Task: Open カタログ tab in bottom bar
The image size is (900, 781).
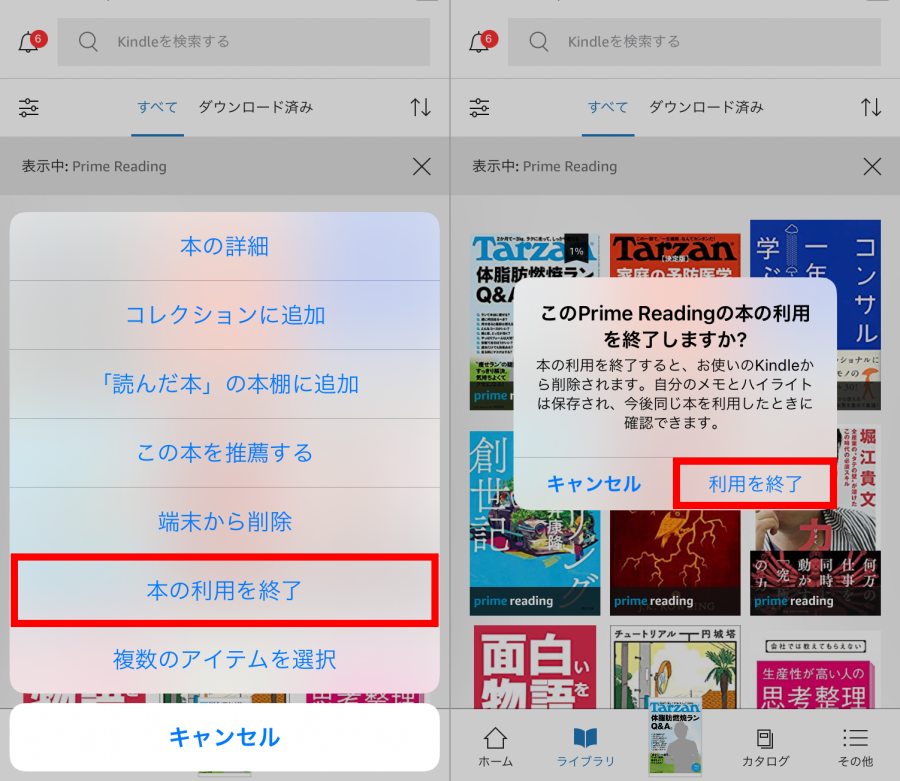Action: coord(765,747)
